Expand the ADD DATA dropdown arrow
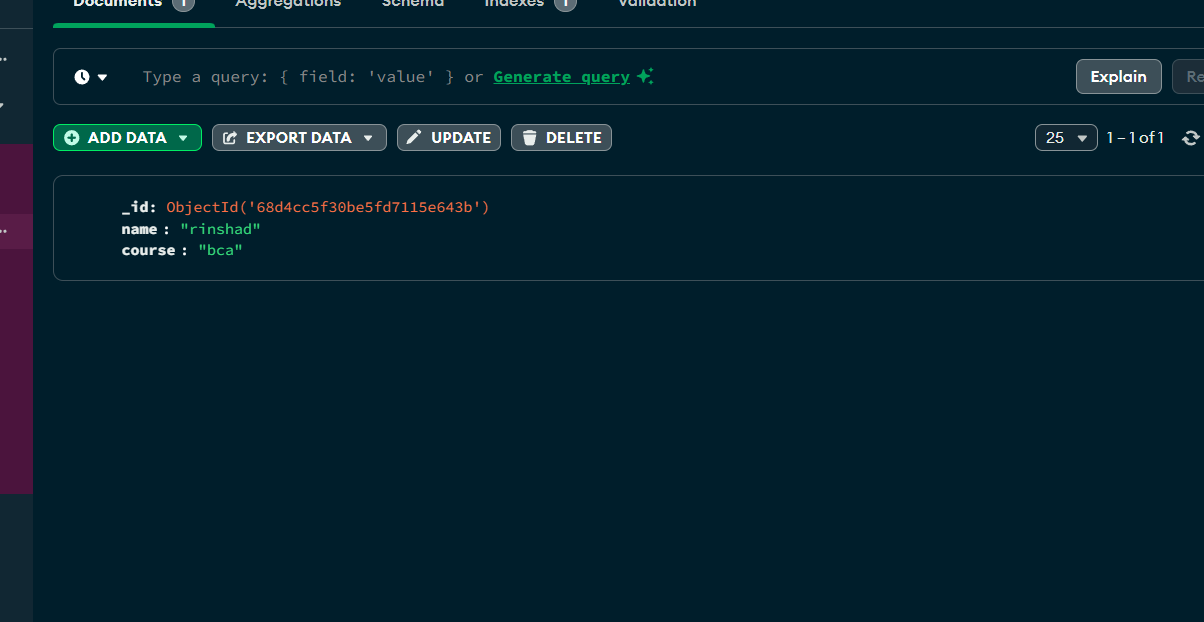This screenshot has width=1204, height=622. pos(183,137)
